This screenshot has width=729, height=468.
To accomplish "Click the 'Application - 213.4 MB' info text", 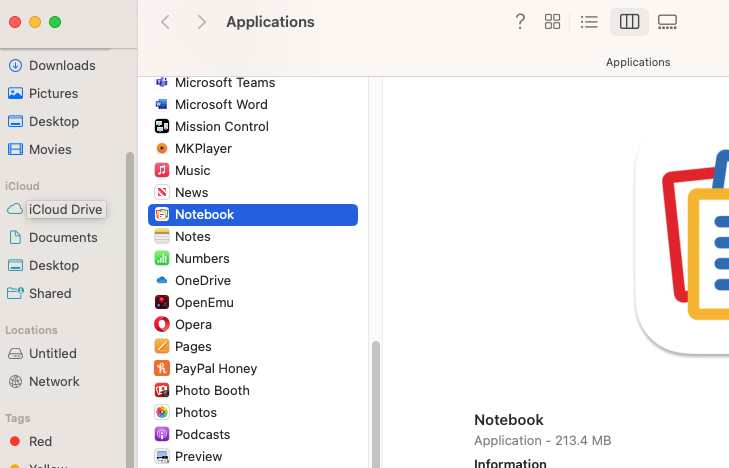I will click(x=542, y=441).
